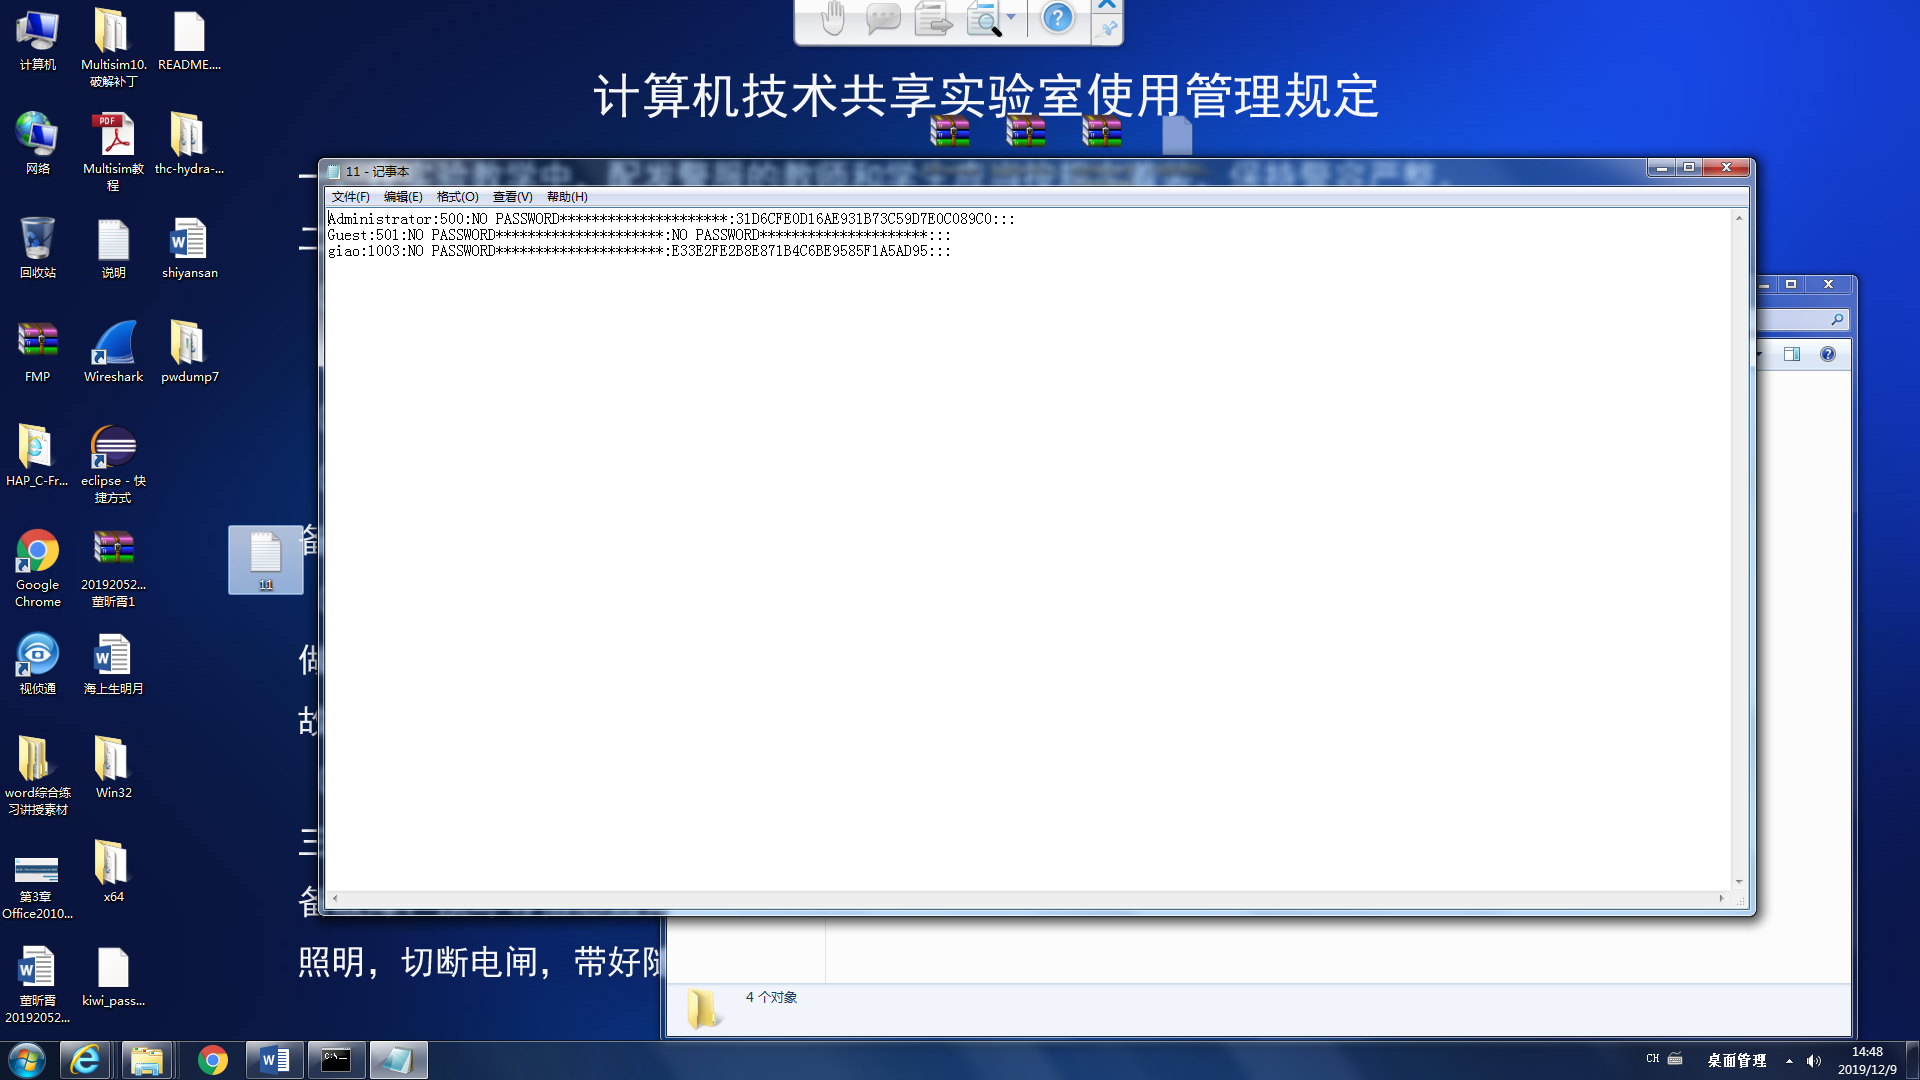
Task: Open 文件(F) menu in Notepad
Action: point(350,197)
